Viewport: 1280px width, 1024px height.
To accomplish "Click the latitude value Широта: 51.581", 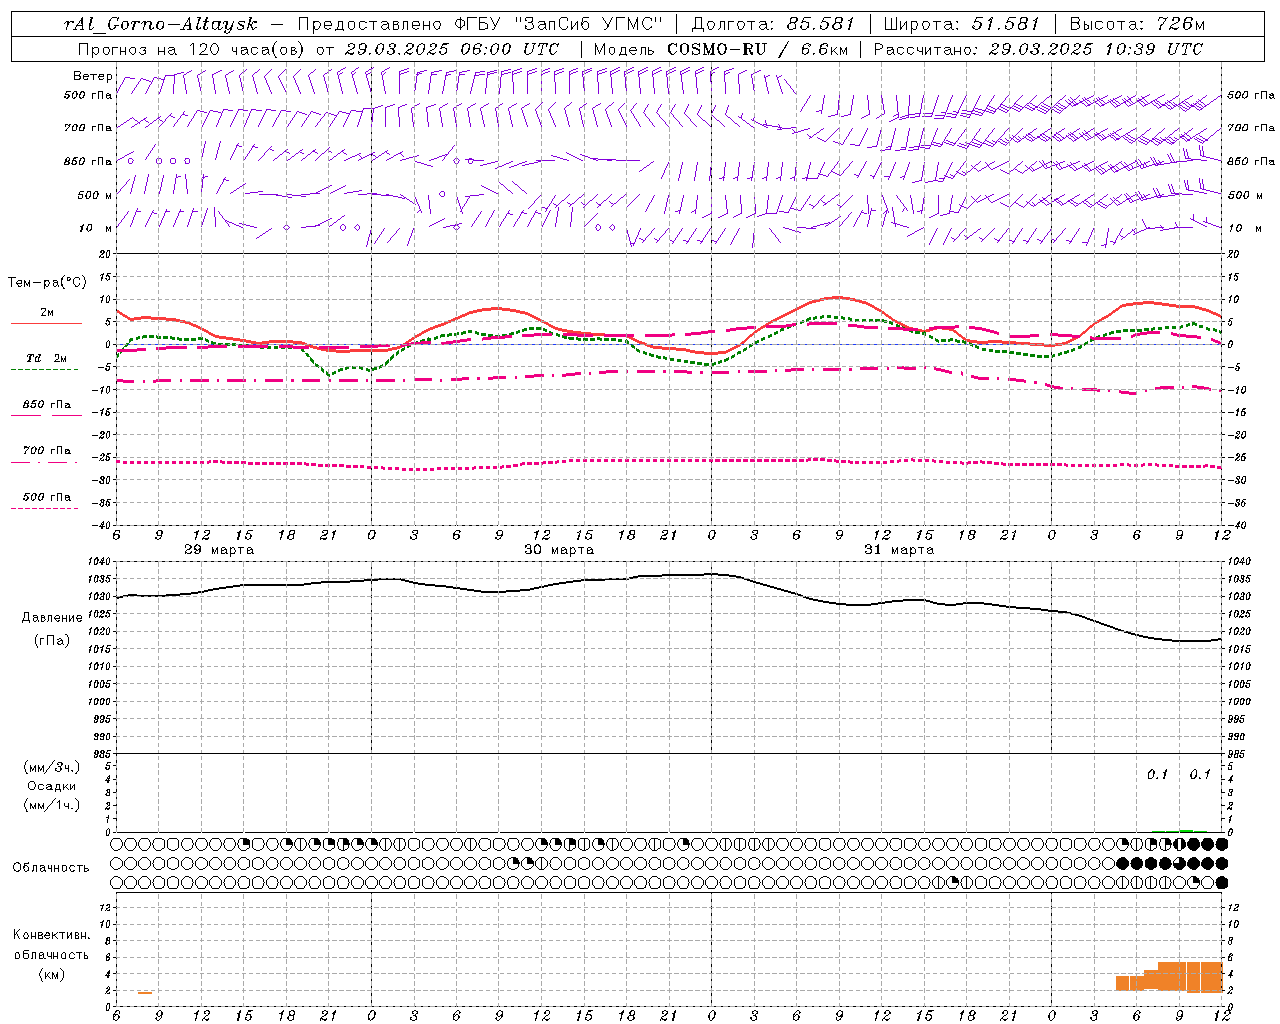I will pyautogui.click(x=962, y=24).
